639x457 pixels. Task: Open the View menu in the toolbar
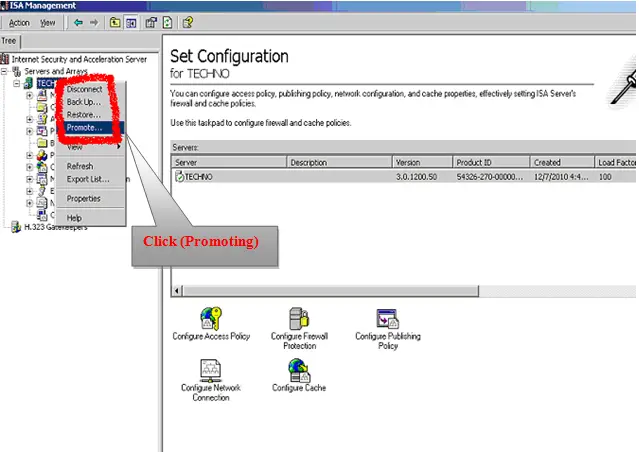point(48,23)
